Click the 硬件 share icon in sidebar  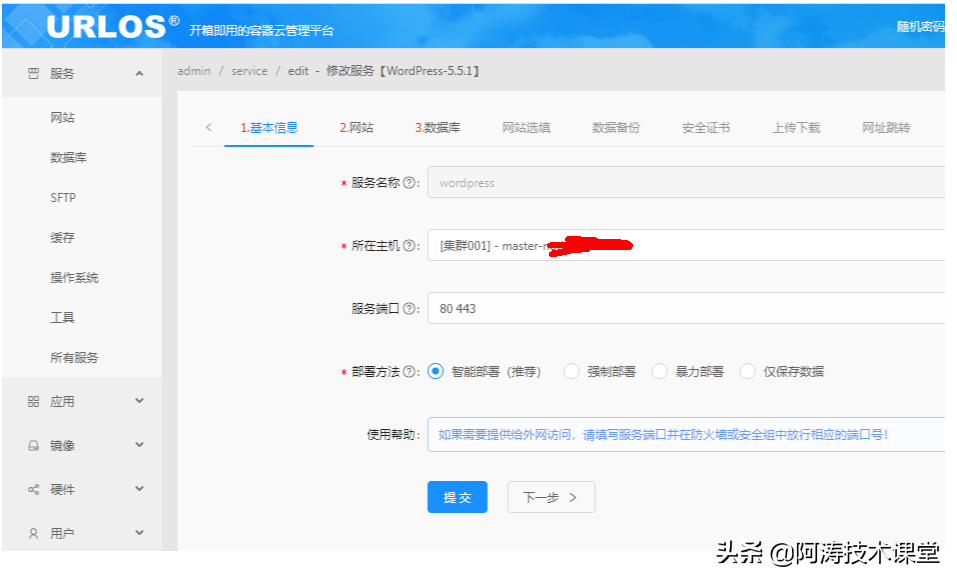pyautogui.click(x=34, y=489)
